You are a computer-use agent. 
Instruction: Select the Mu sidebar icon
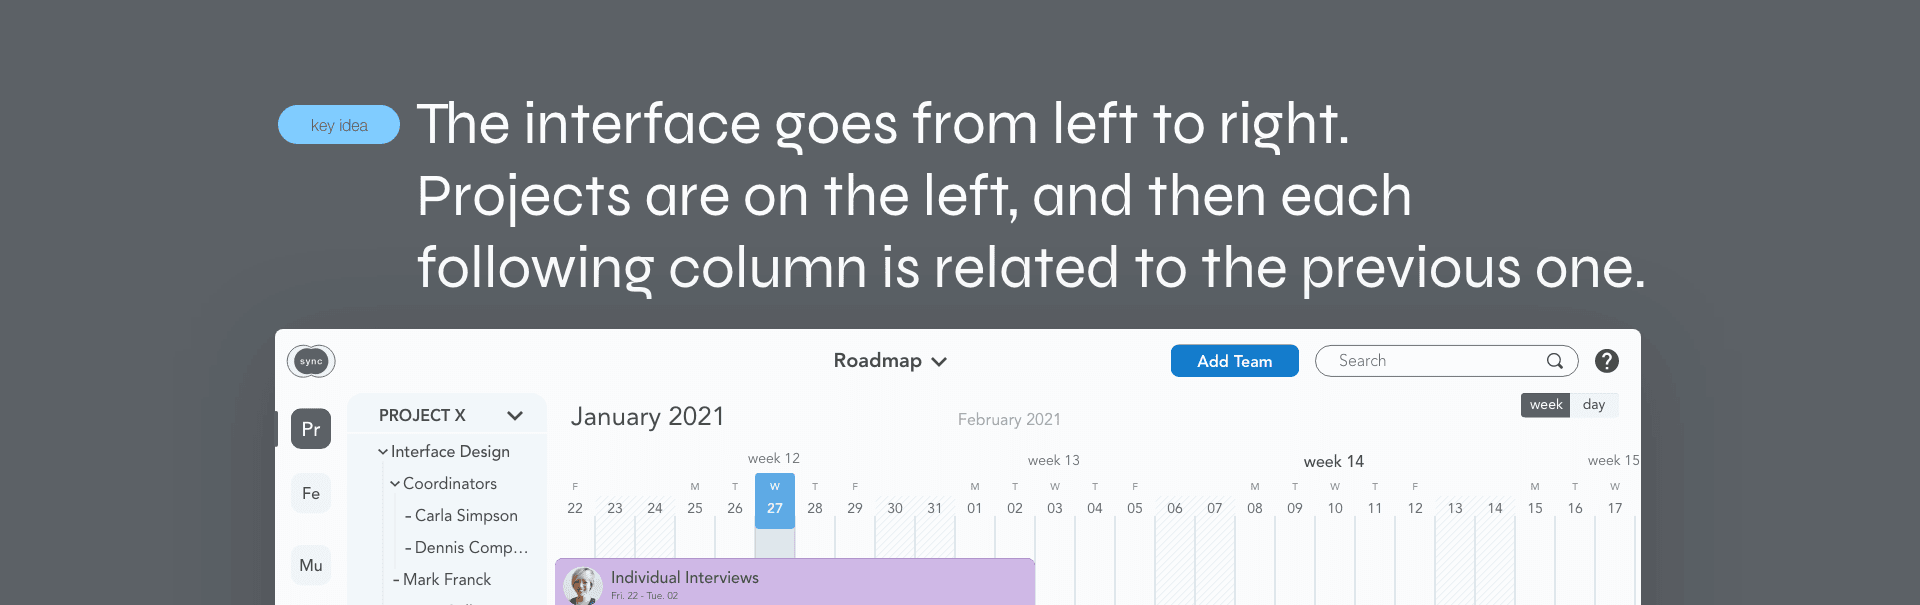tap(311, 565)
